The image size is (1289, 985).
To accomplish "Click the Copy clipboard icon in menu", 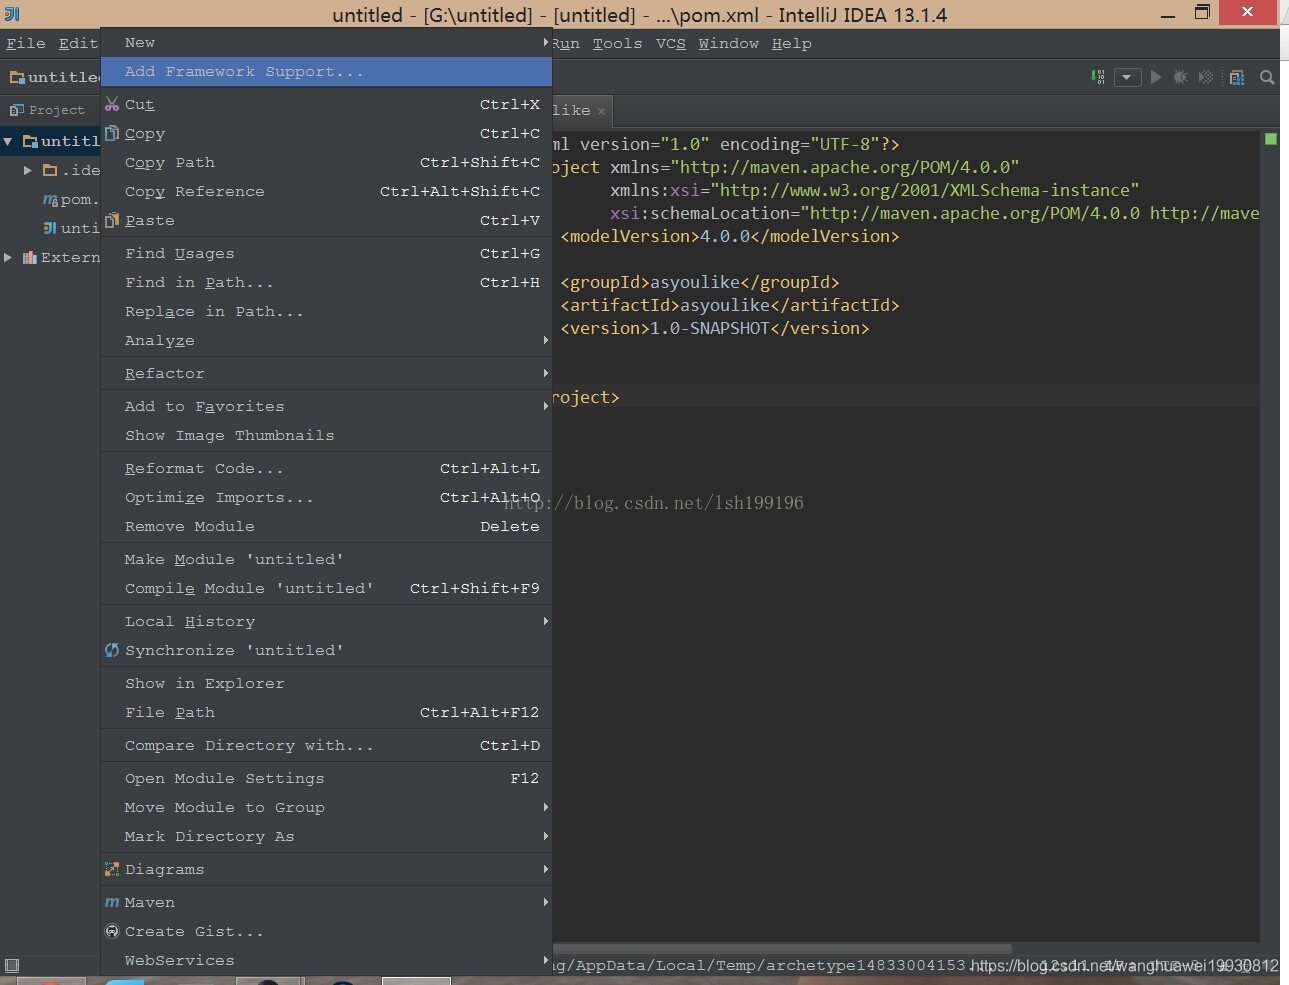I will tap(112, 133).
